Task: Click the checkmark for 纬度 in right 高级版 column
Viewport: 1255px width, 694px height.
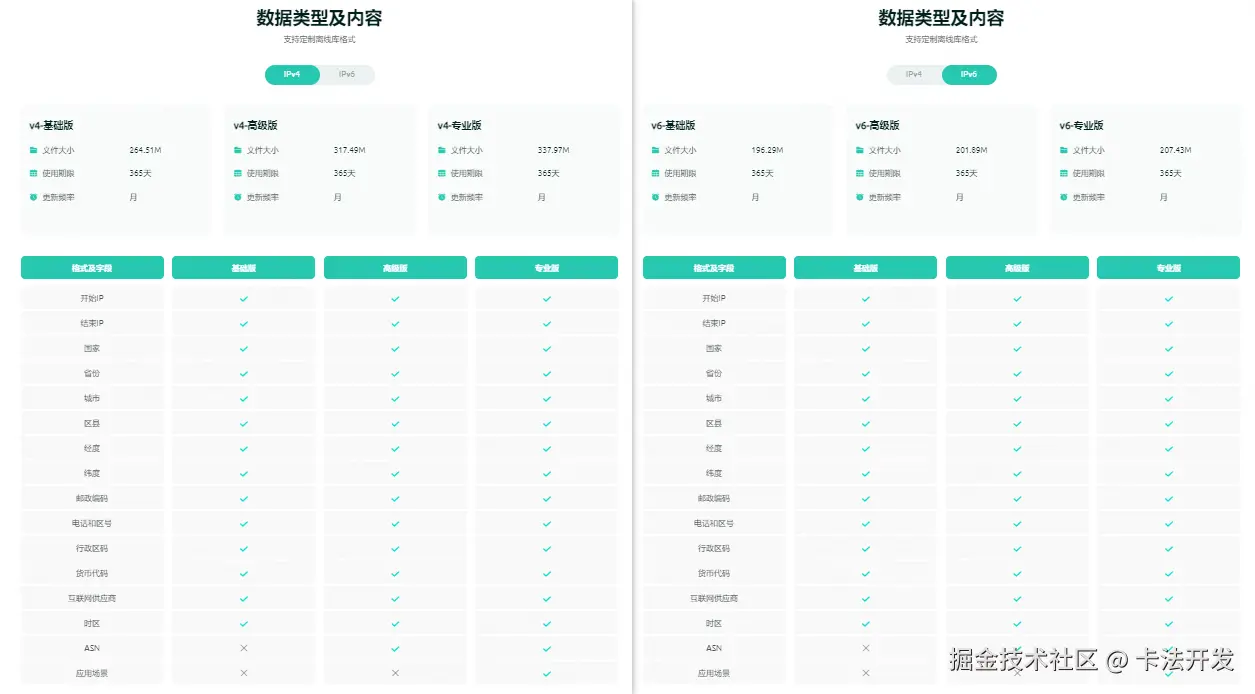Action: [1016, 472]
